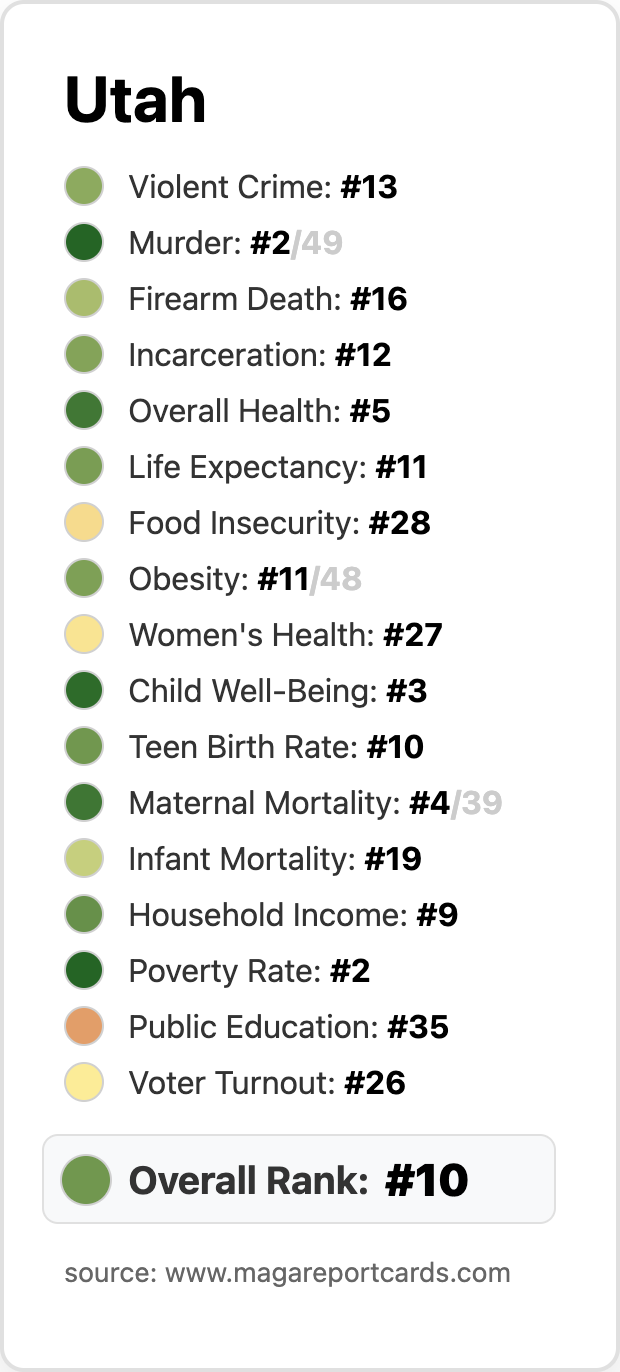The image size is (620, 1372).
Task: Click the dark green Murder indicator dot
Action: point(84,243)
